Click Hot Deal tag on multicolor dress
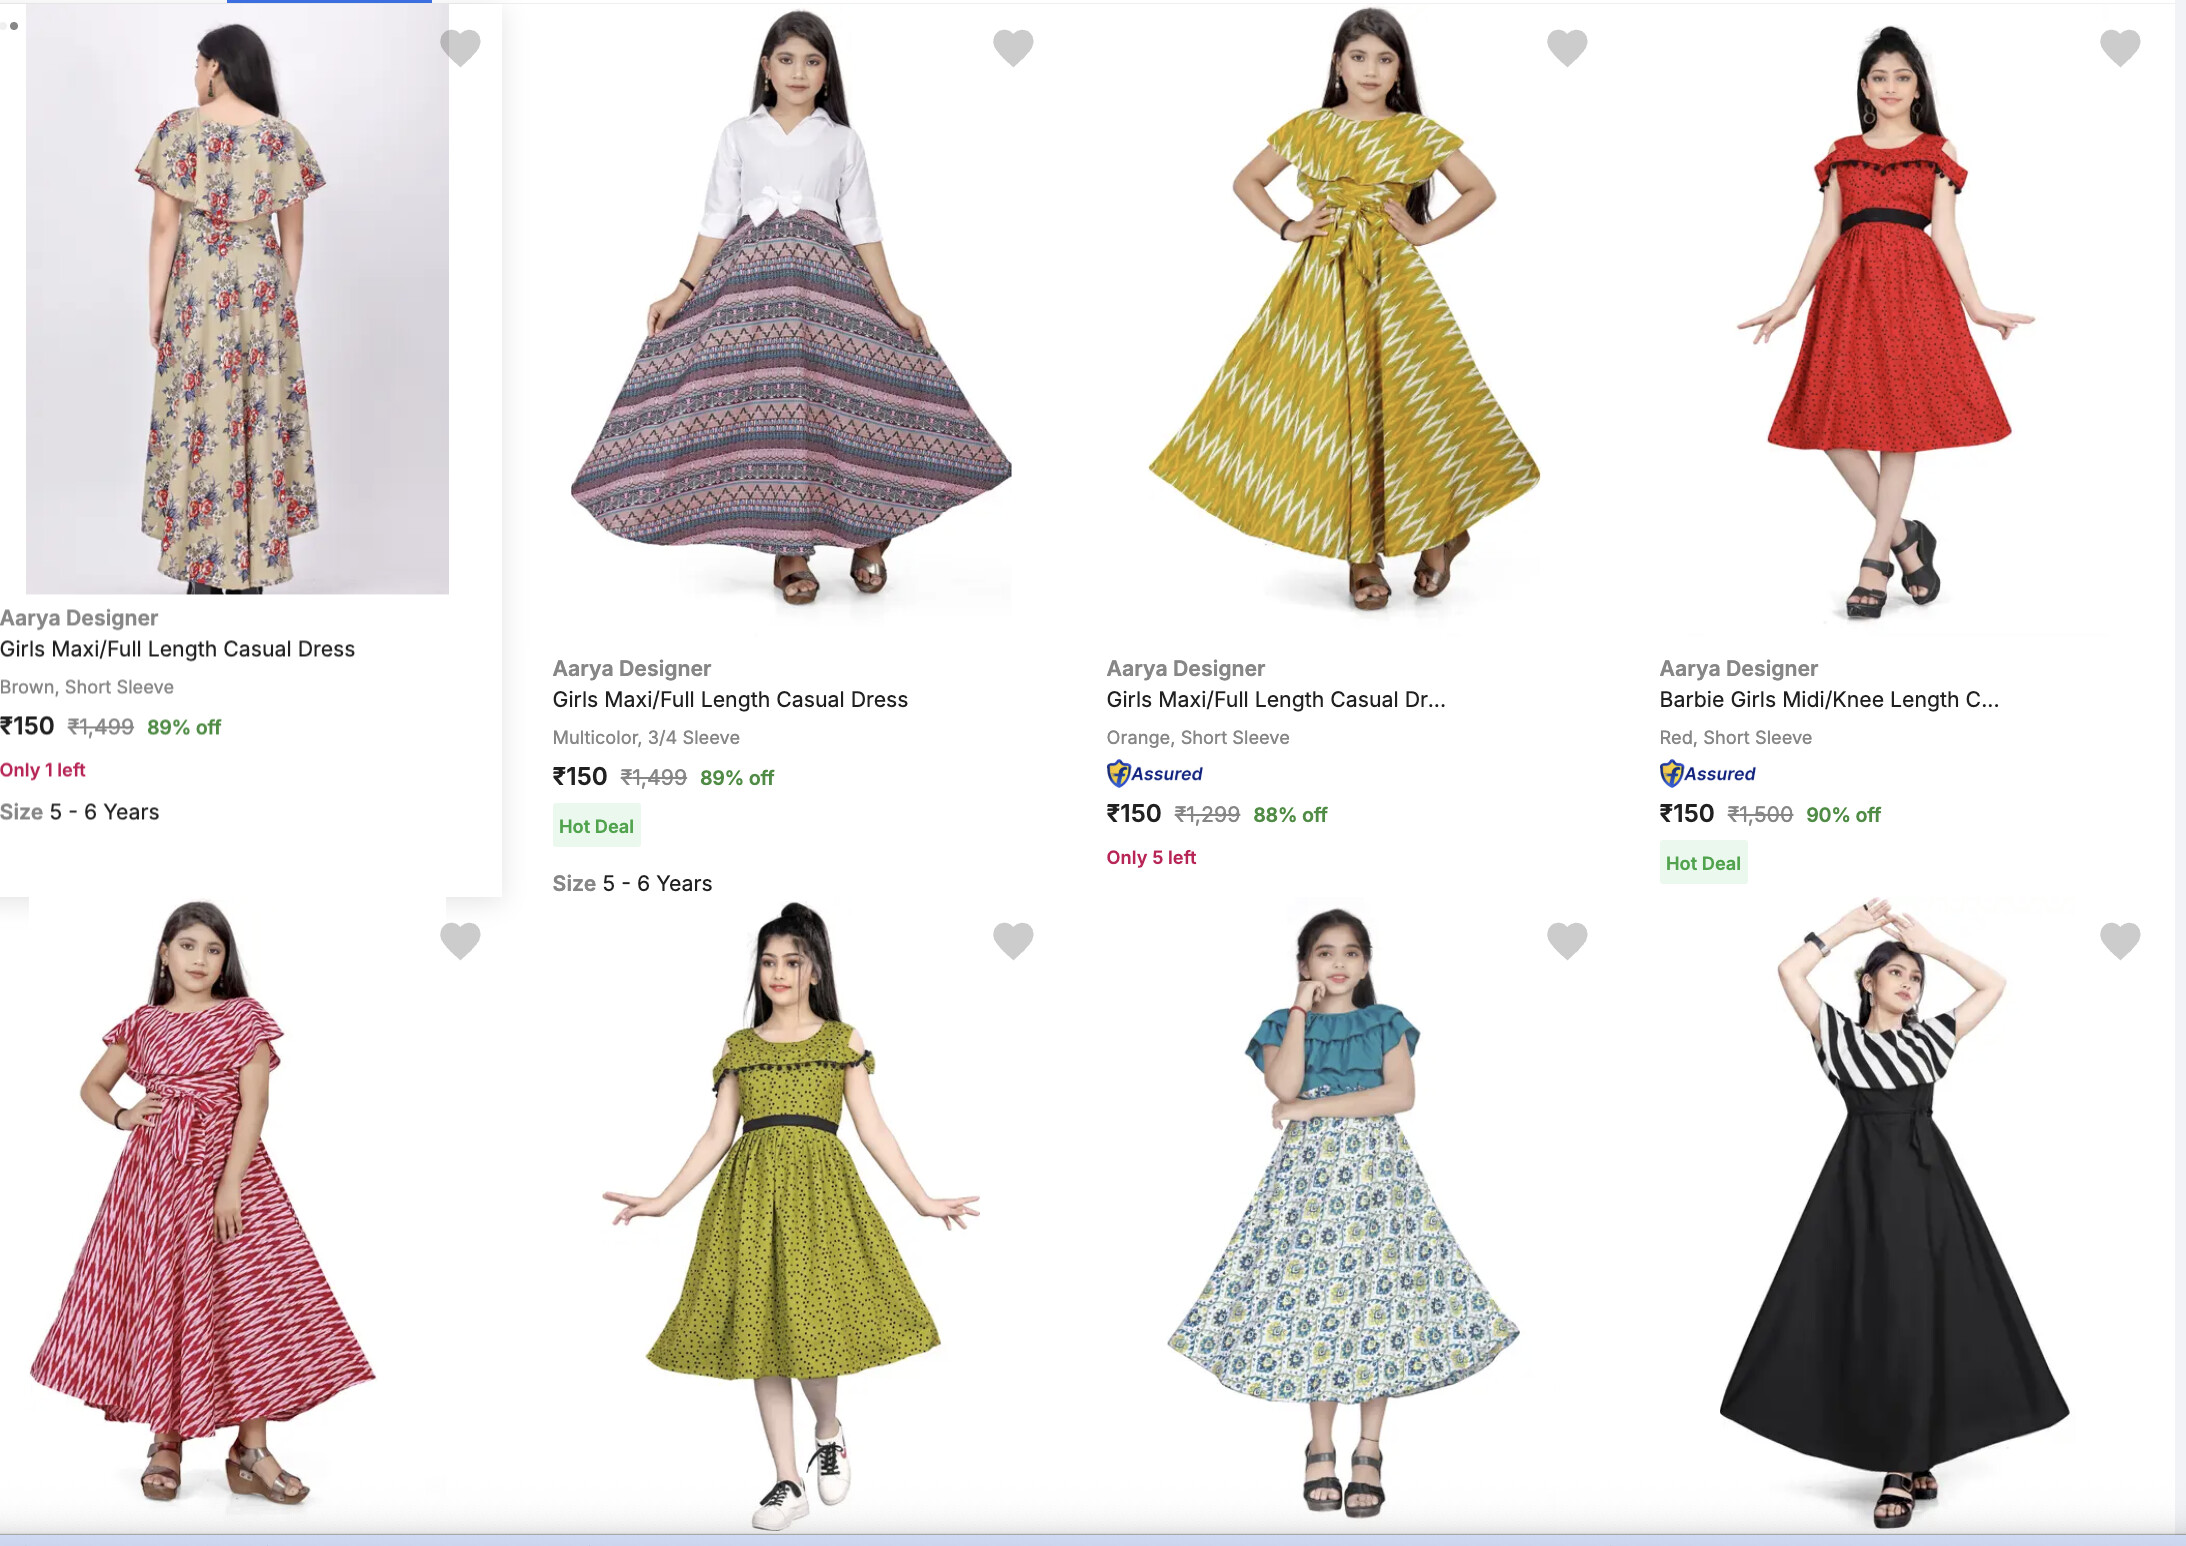Image resolution: width=2186 pixels, height=1546 pixels. [596, 826]
